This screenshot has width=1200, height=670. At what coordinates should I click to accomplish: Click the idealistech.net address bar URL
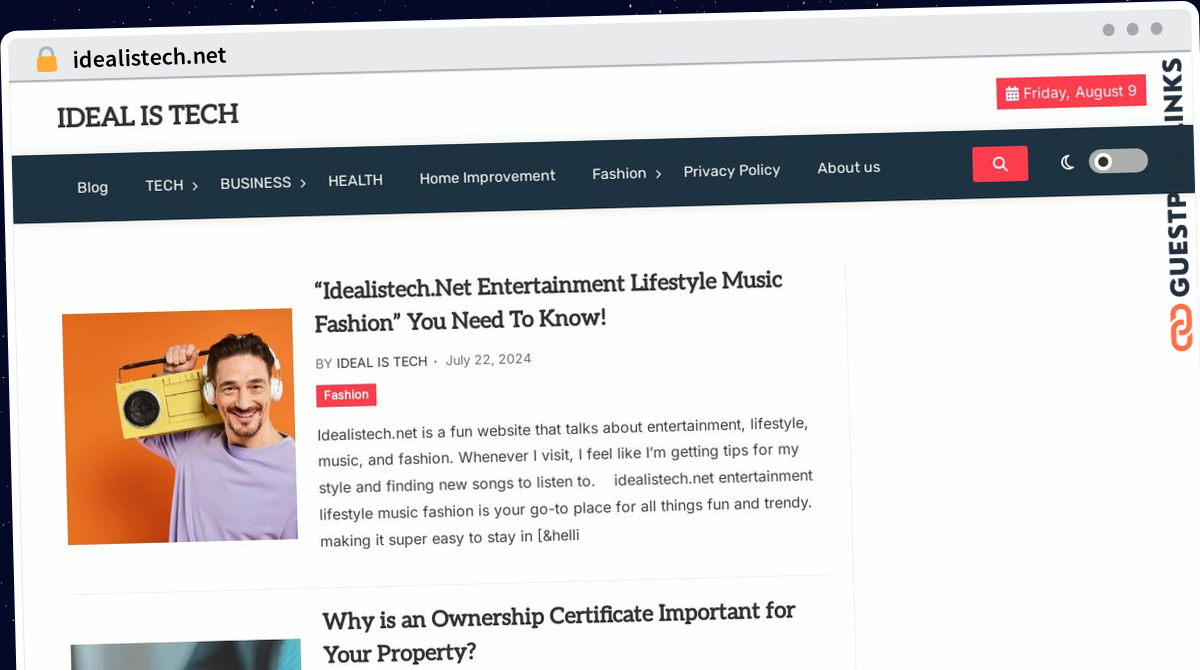[150, 57]
